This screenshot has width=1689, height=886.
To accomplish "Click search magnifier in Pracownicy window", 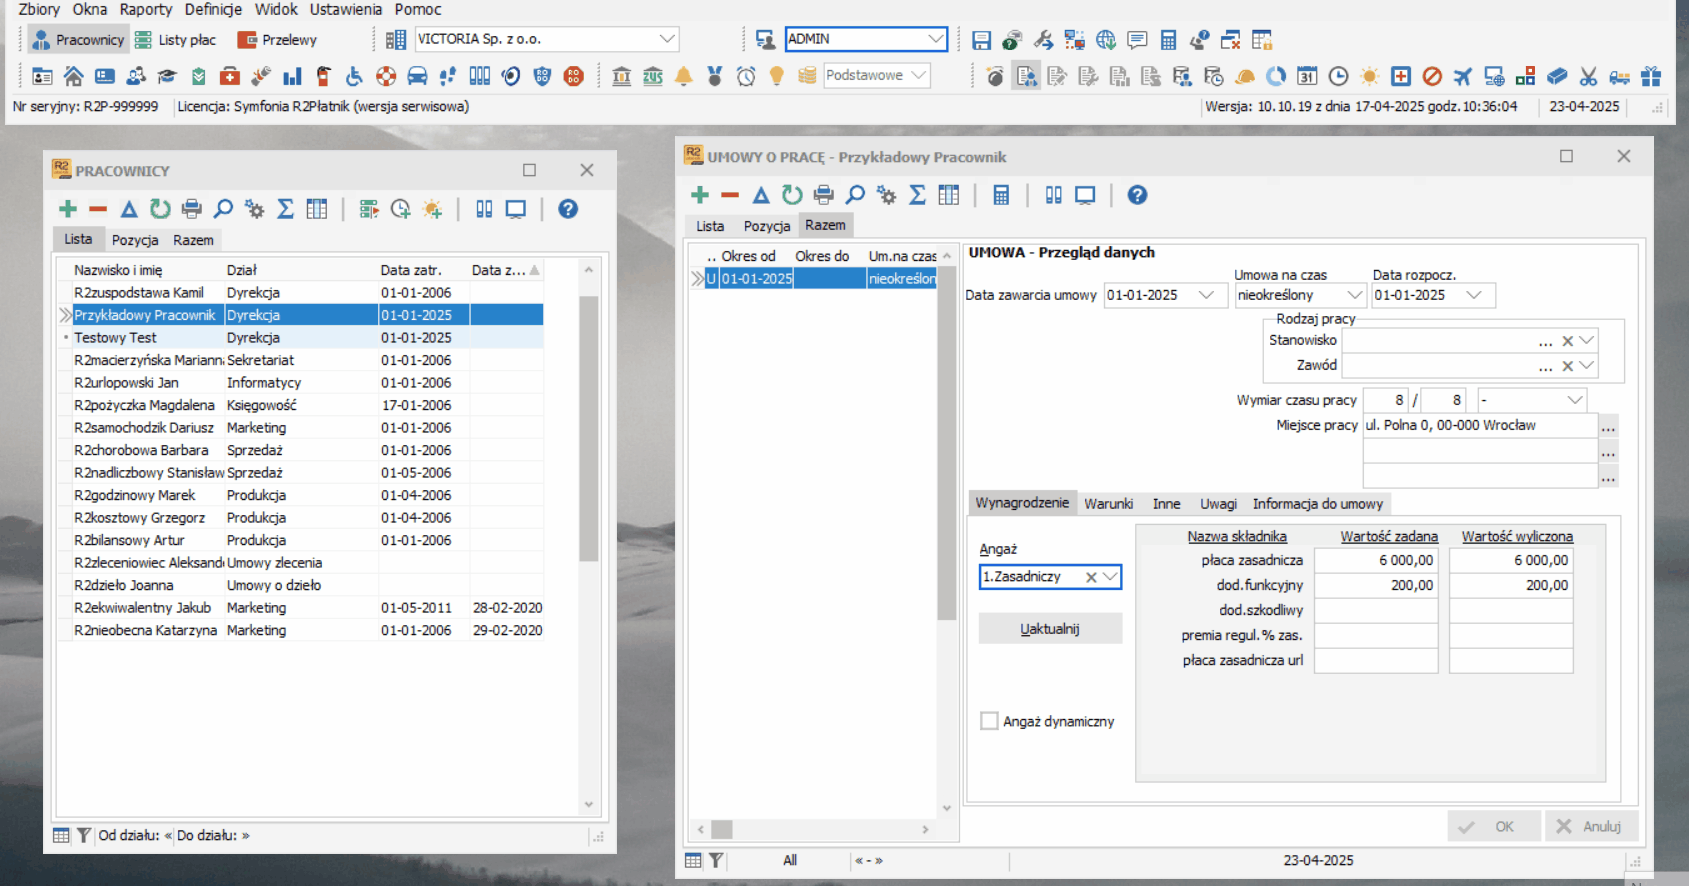I will coord(223,209).
